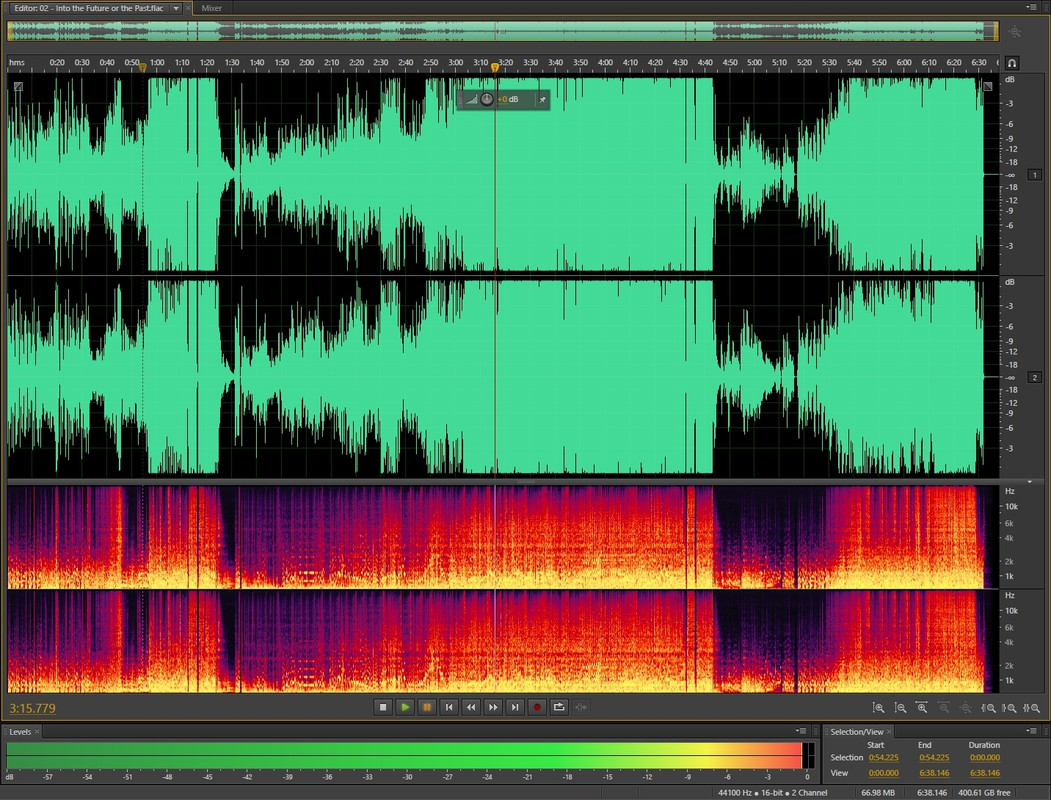Start playback with the green Play button
The image size is (1051, 800).
click(405, 707)
